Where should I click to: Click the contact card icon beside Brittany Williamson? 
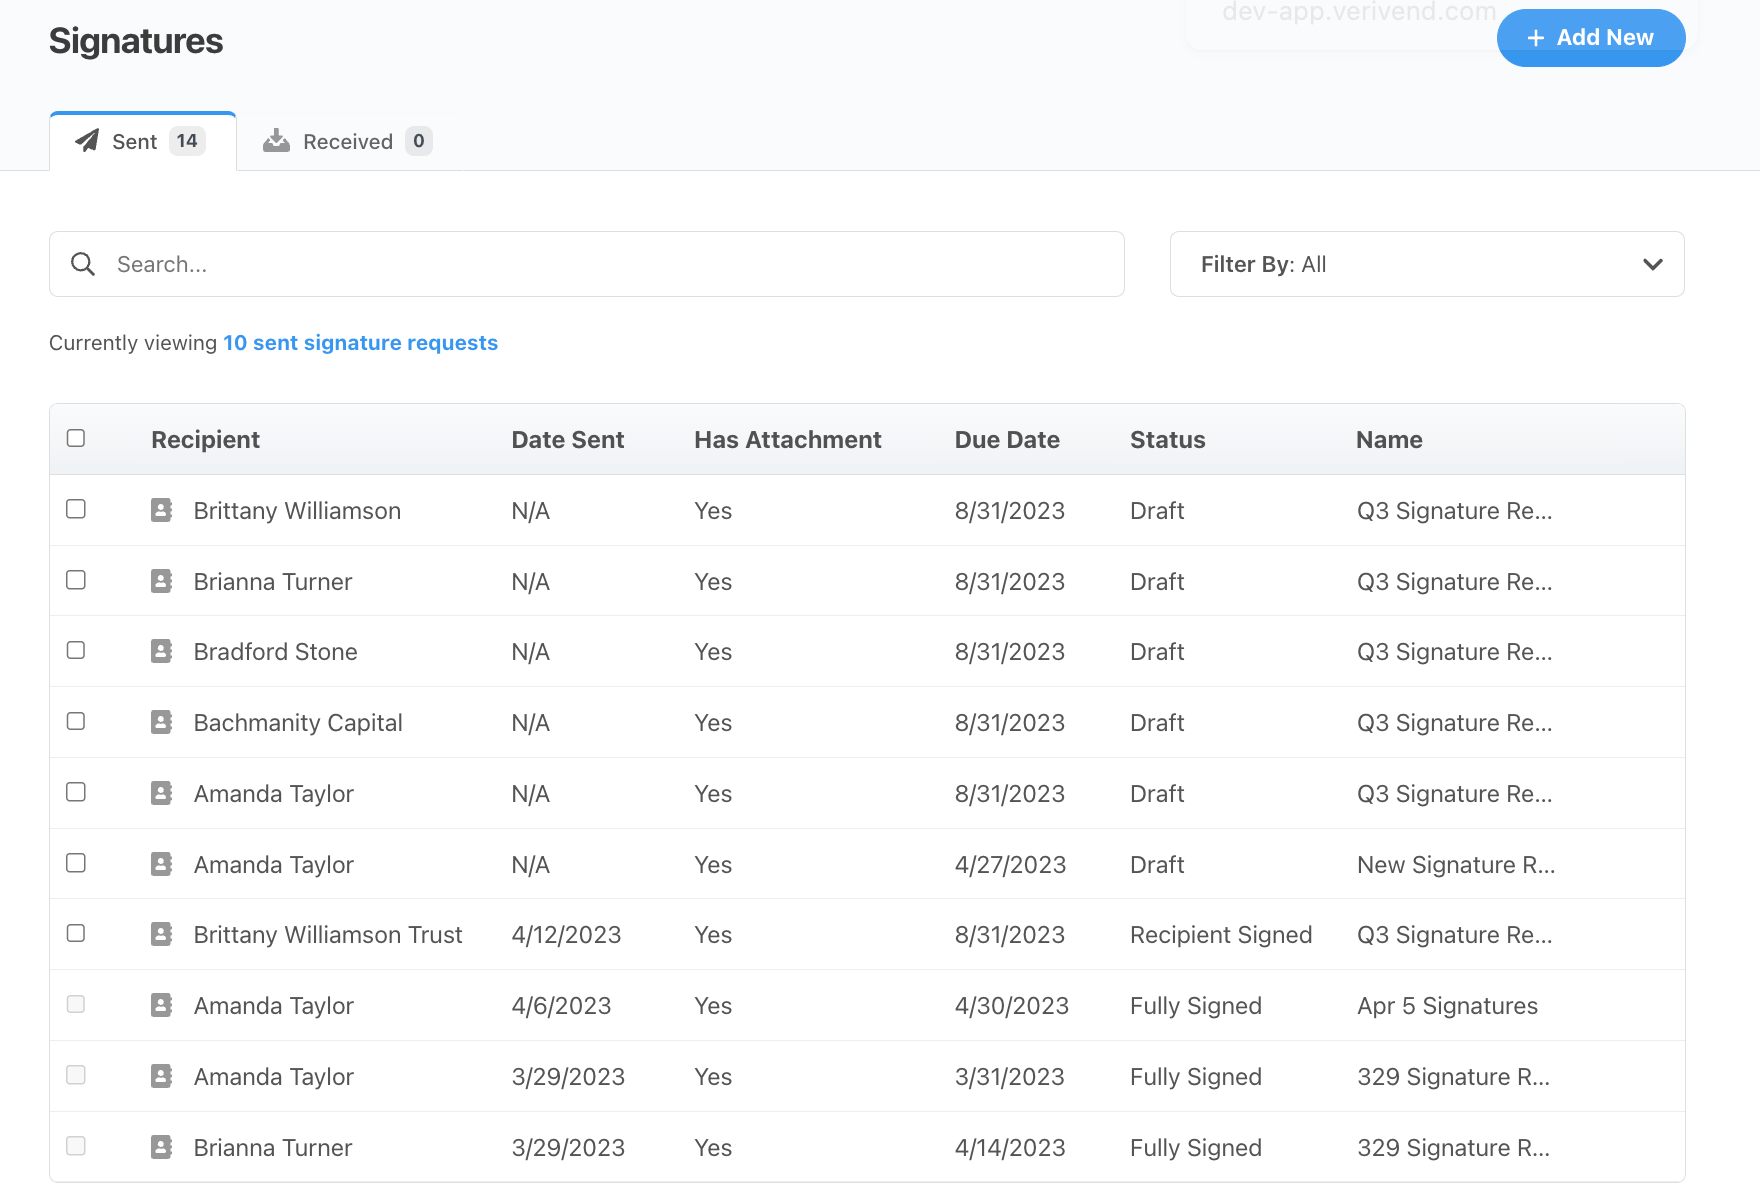click(x=161, y=510)
